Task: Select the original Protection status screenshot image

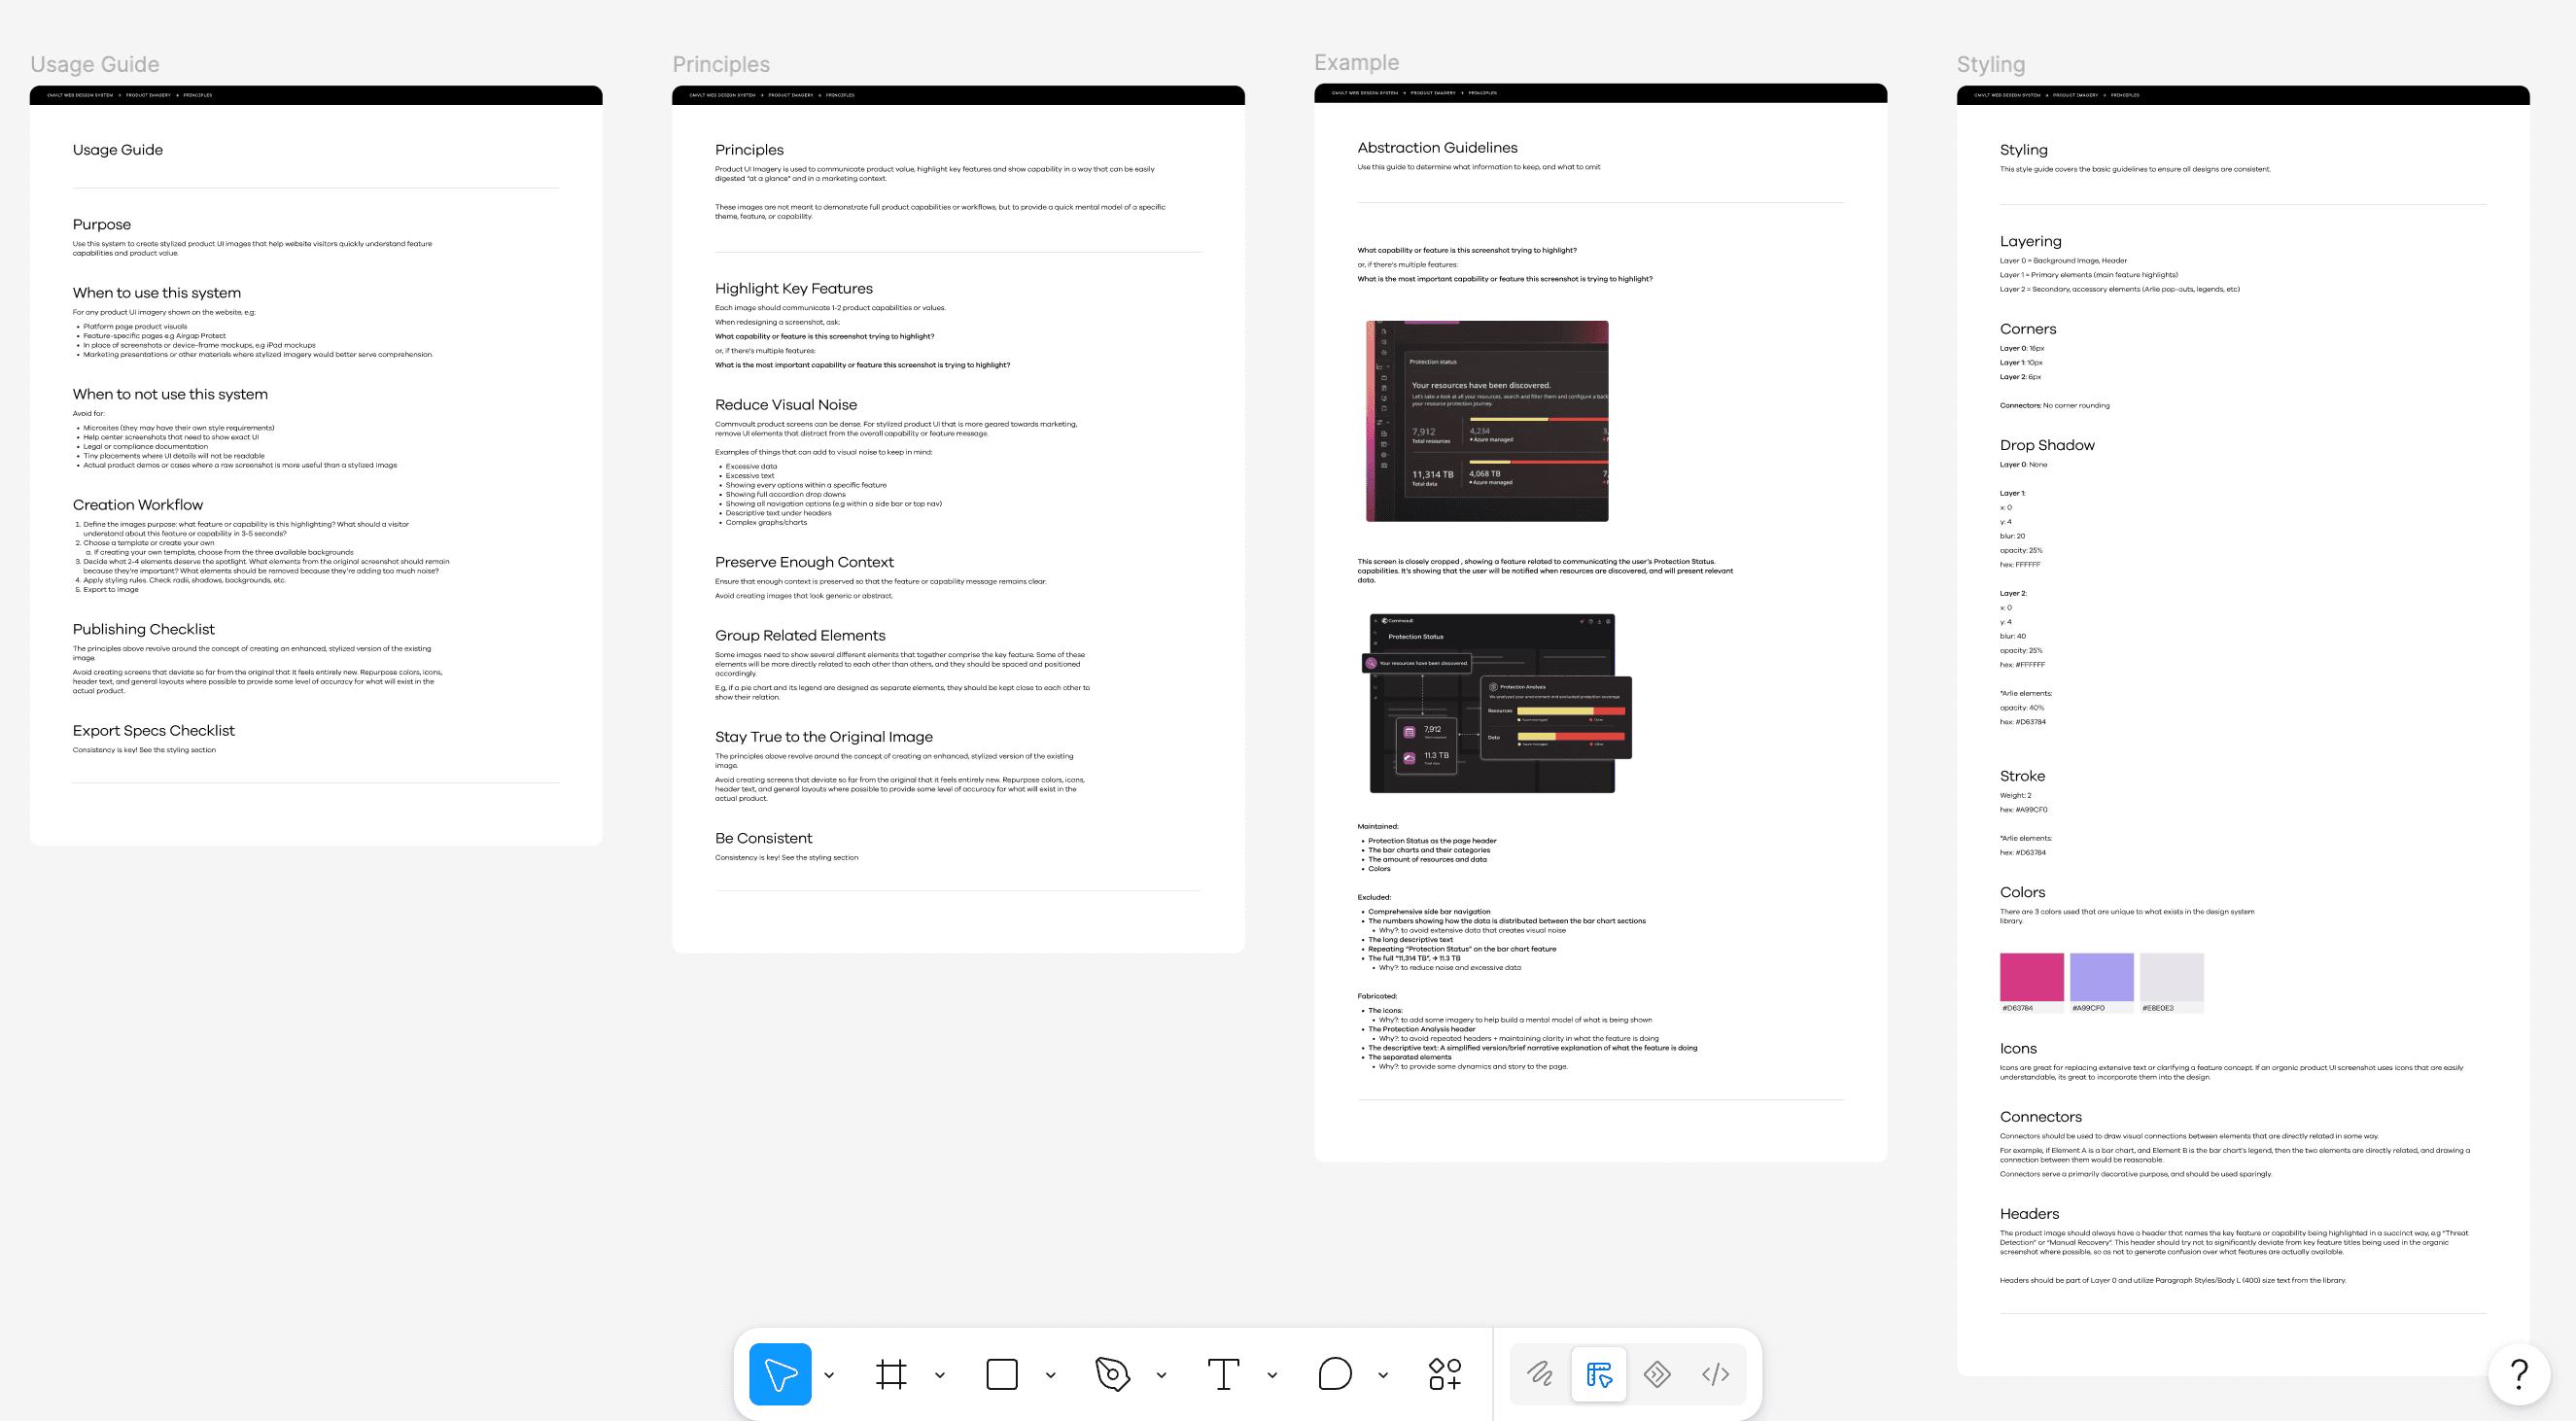Action: [1487, 421]
